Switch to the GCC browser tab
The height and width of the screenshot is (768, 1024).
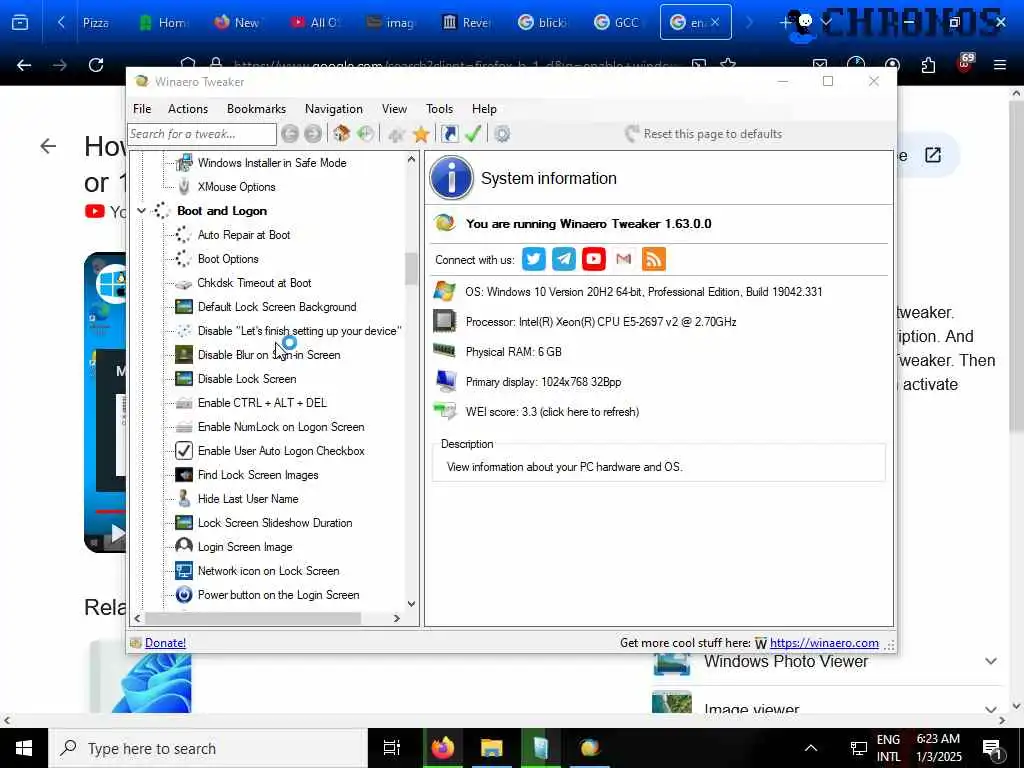point(616,22)
